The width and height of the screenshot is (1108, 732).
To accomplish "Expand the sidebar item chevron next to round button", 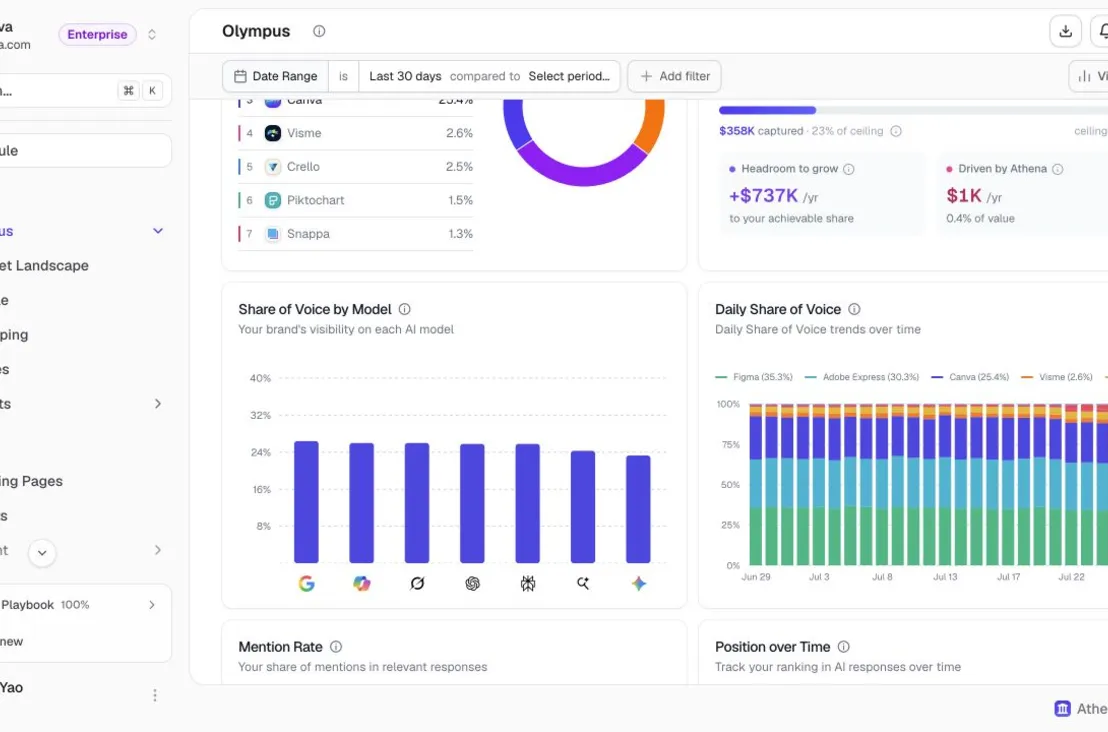I will click(158, 550).
